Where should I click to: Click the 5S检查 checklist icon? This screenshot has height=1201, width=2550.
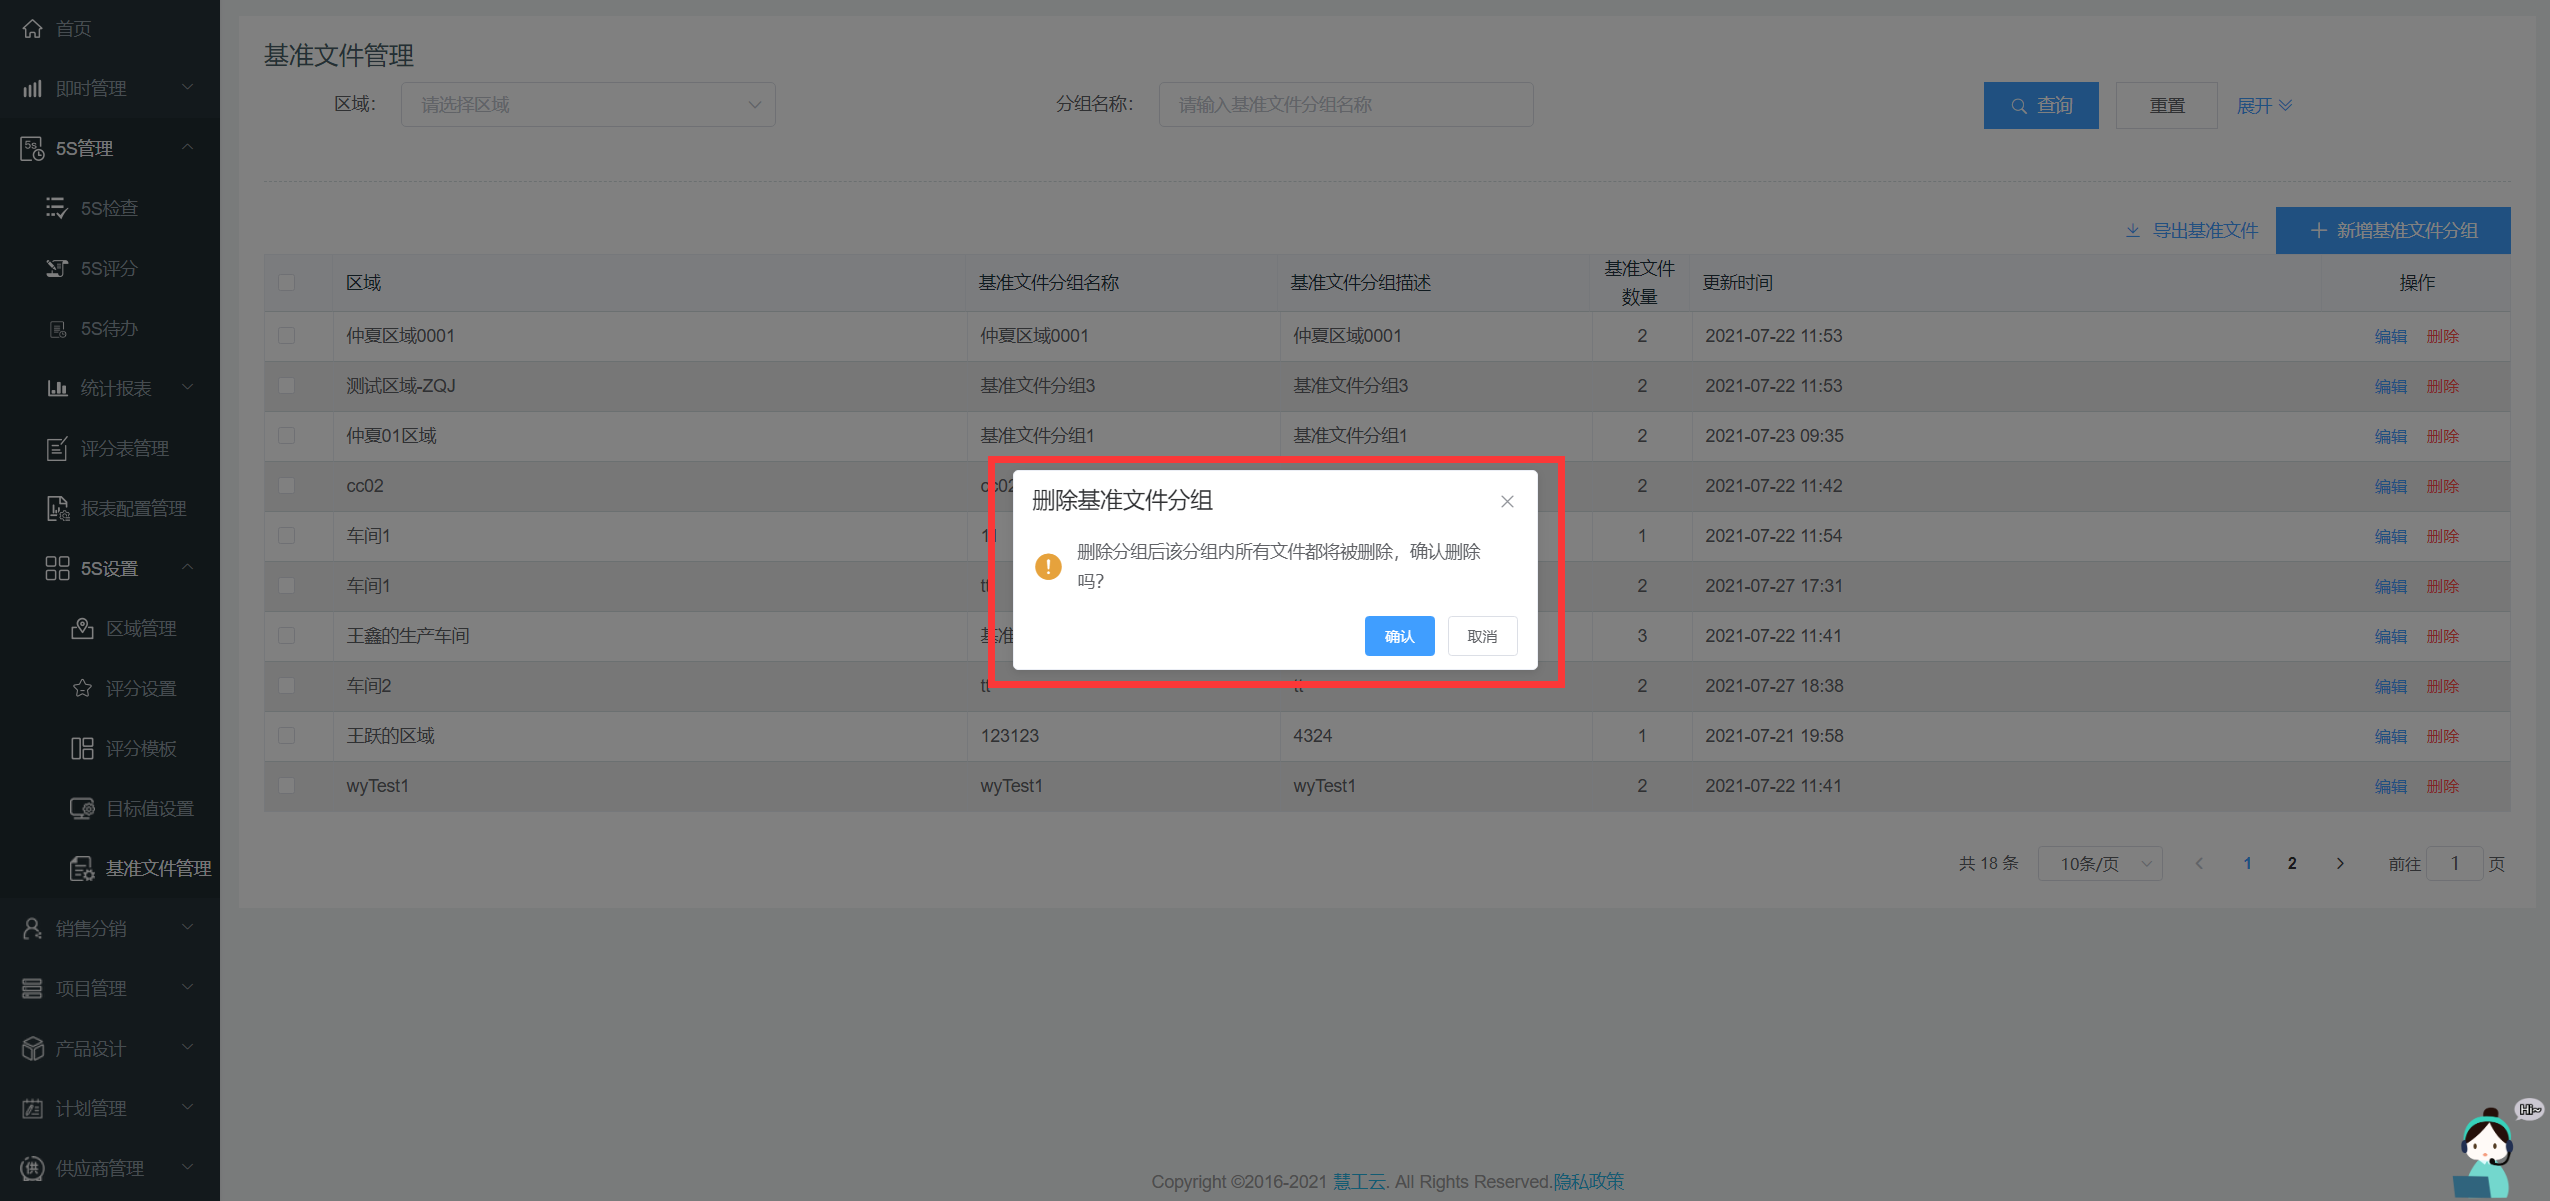click(57, 208)
